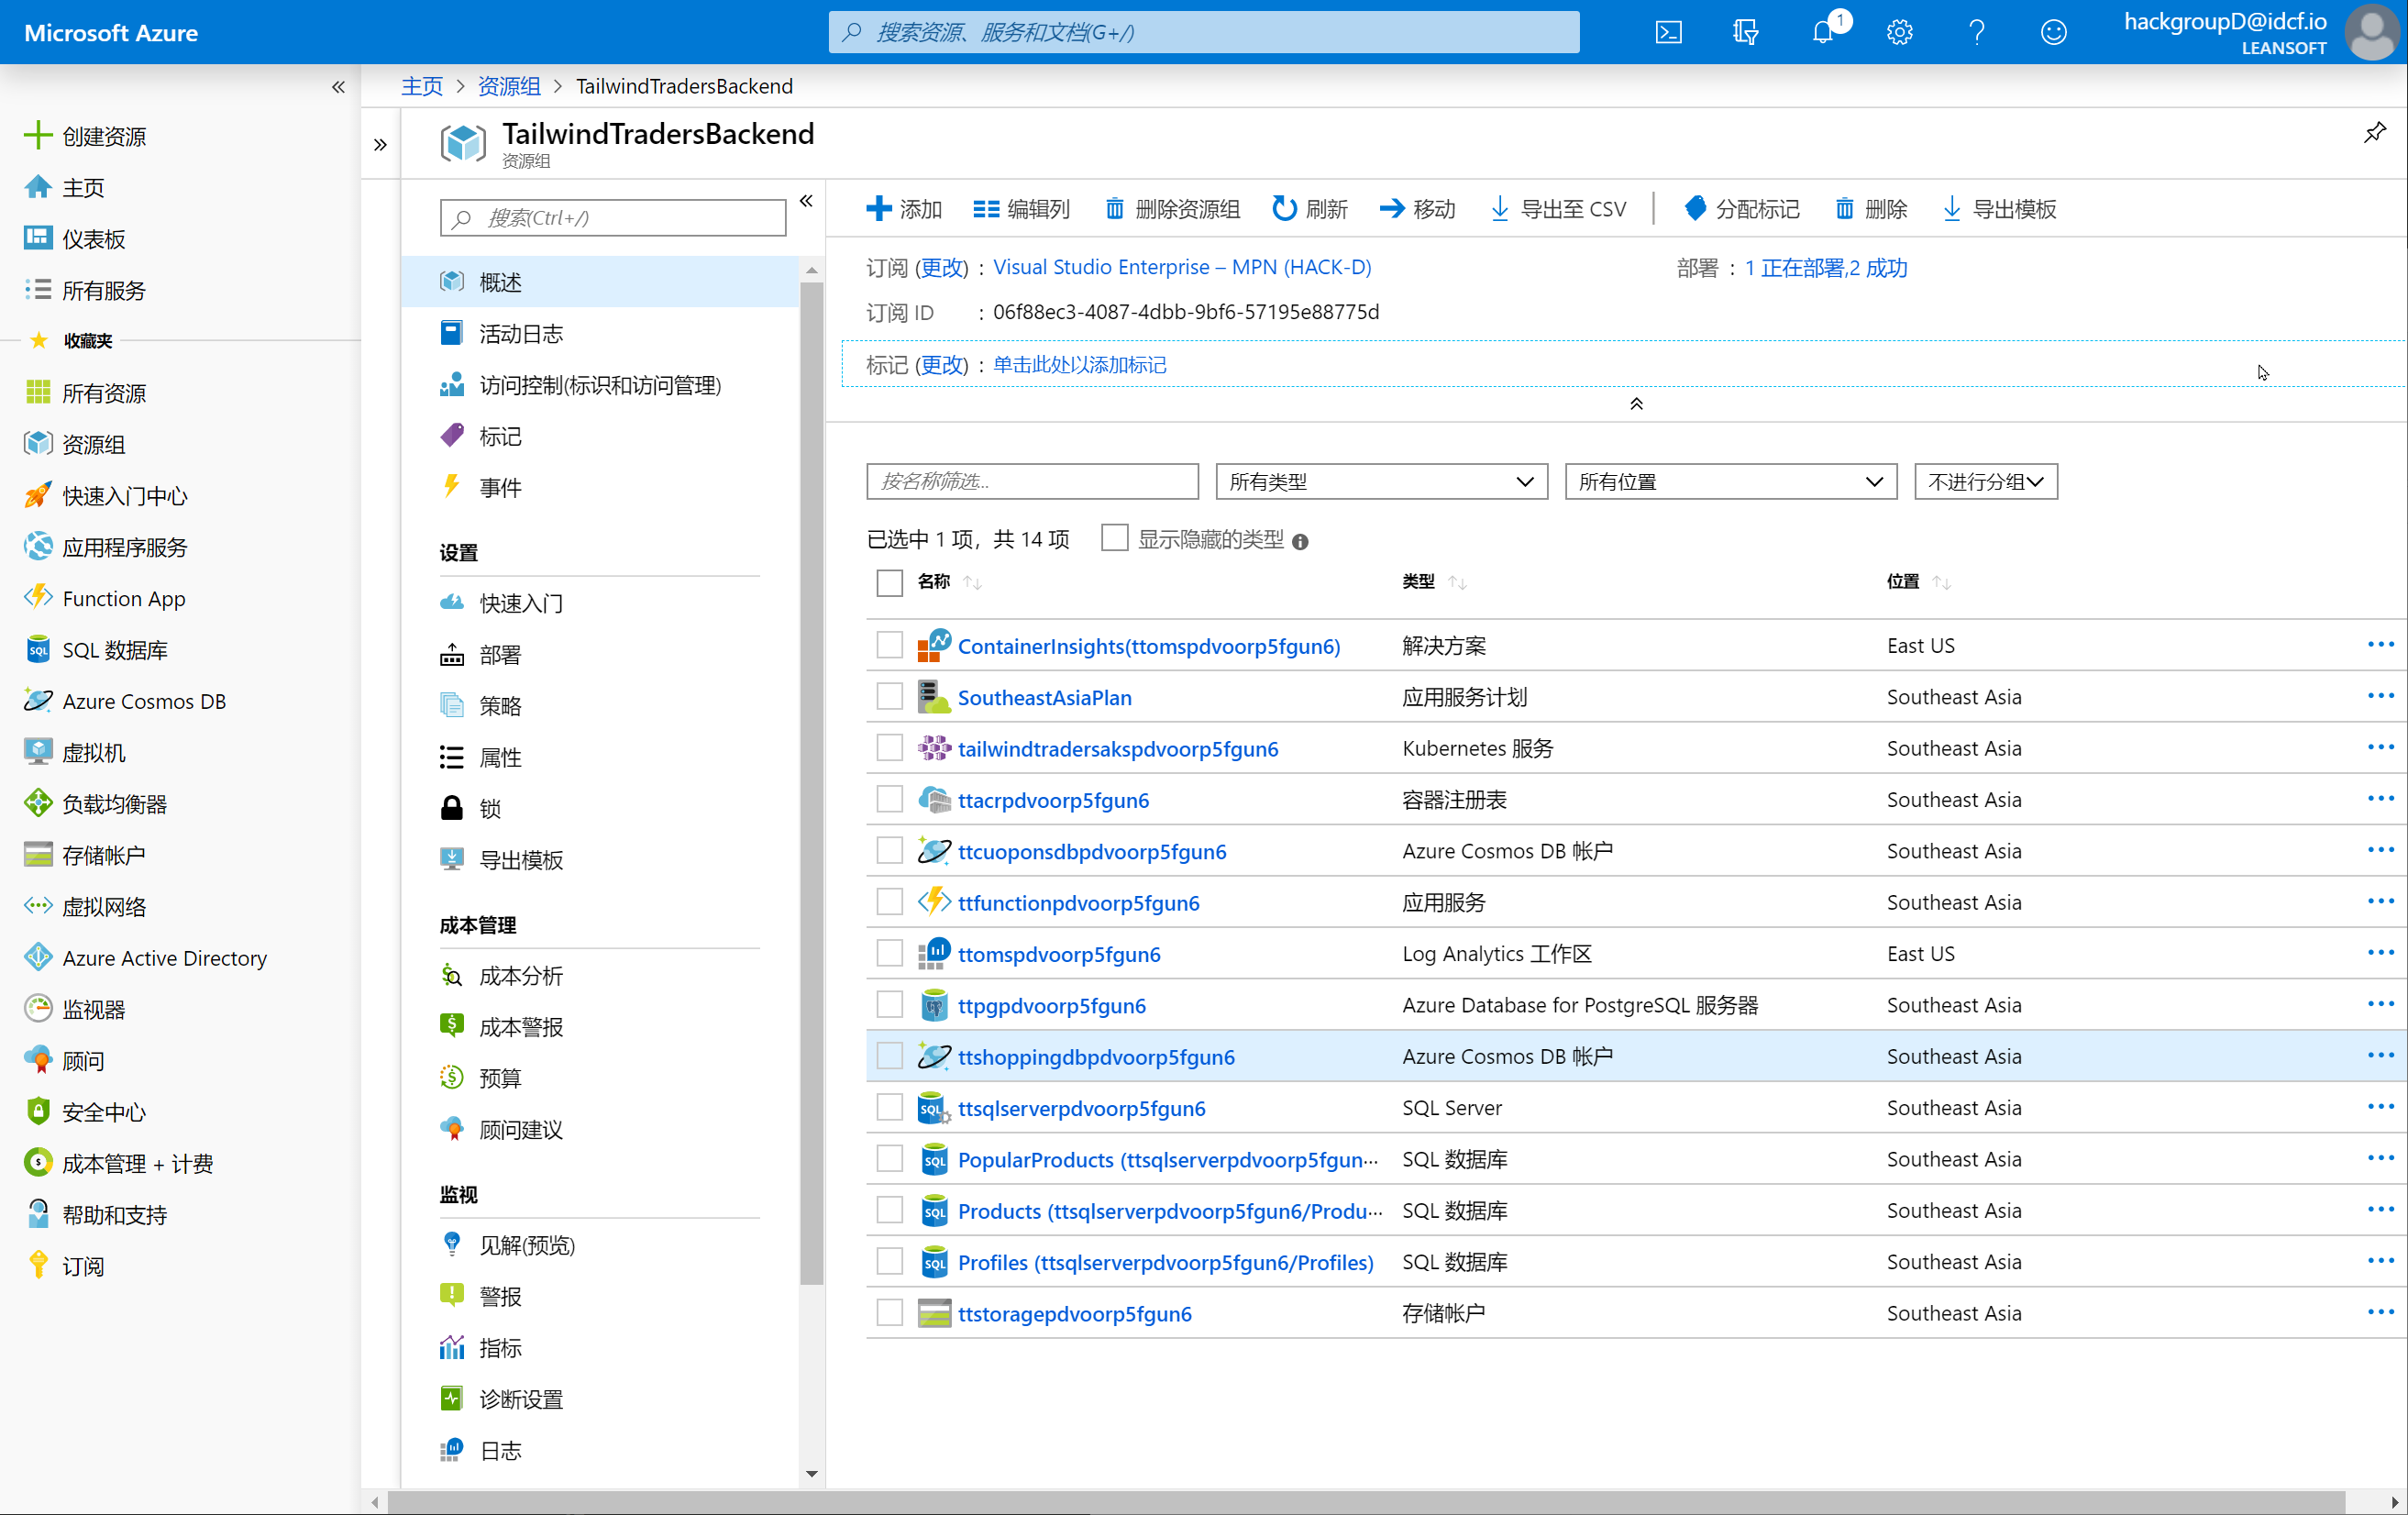Open the ttomspdvoorp5fgun6 resource link
Viewport: 2408px width, 1515px height.
pos(1059,954)
